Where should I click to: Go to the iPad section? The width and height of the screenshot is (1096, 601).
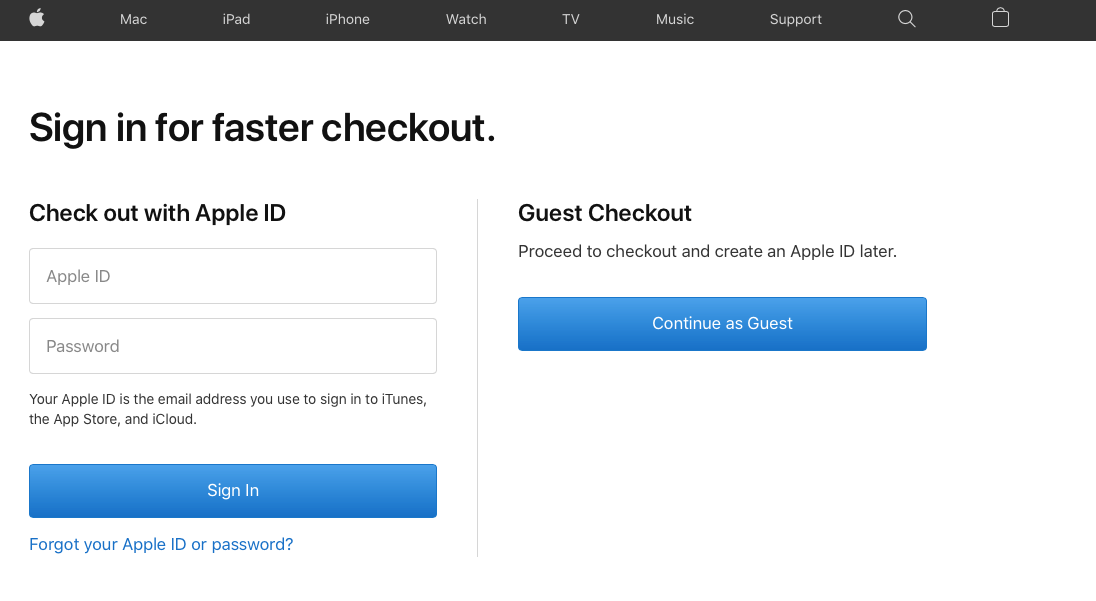pos(236,20)
